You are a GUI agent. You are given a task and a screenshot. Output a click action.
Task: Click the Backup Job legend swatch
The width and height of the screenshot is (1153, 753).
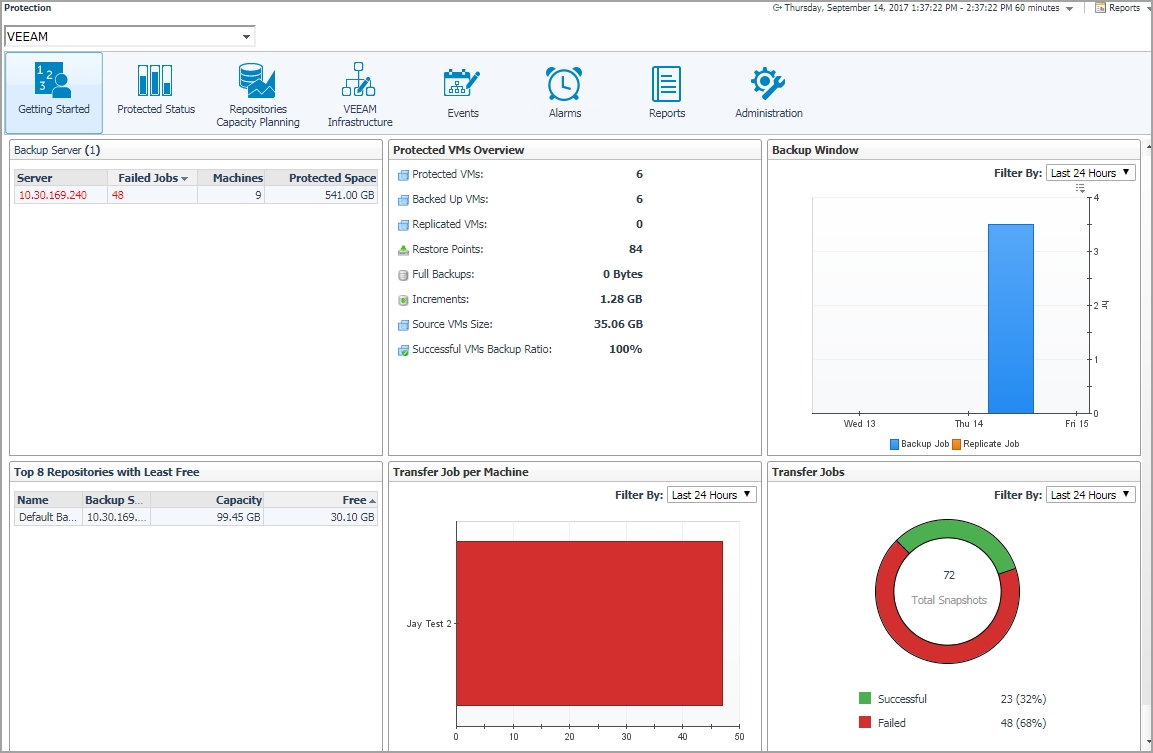point(895,444)
